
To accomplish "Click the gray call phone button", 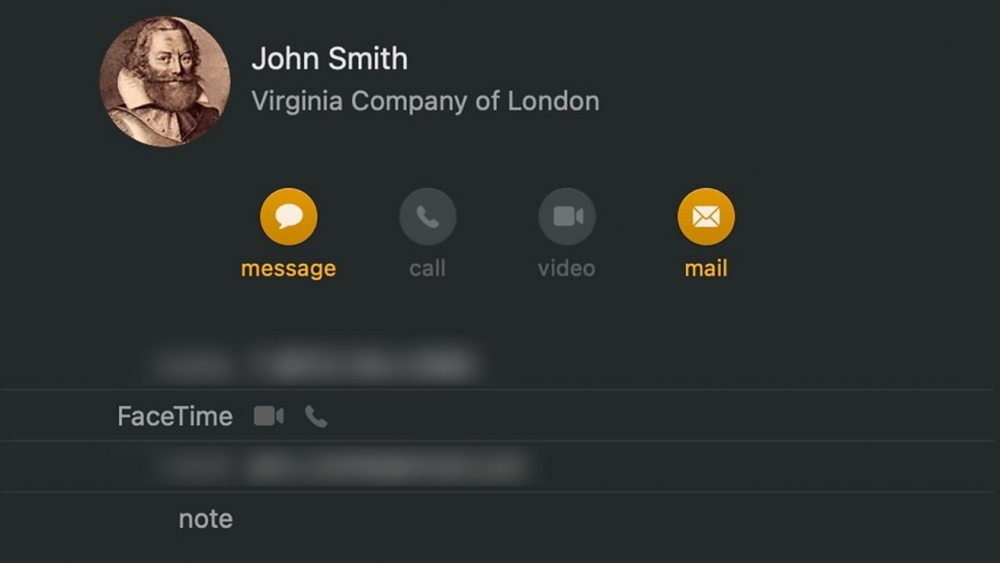I will [x=427, y=217].
